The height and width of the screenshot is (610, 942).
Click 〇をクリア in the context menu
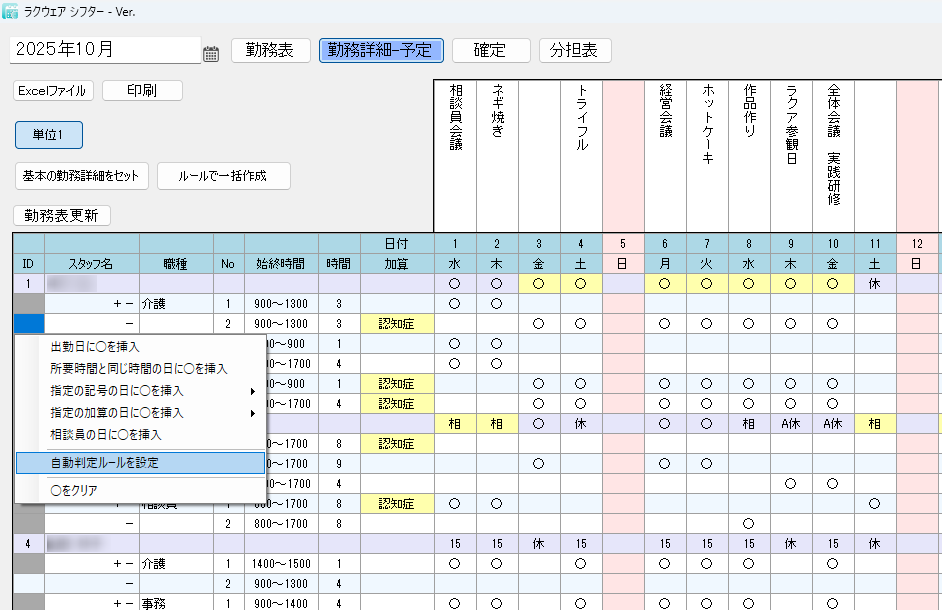pos(74,490)
